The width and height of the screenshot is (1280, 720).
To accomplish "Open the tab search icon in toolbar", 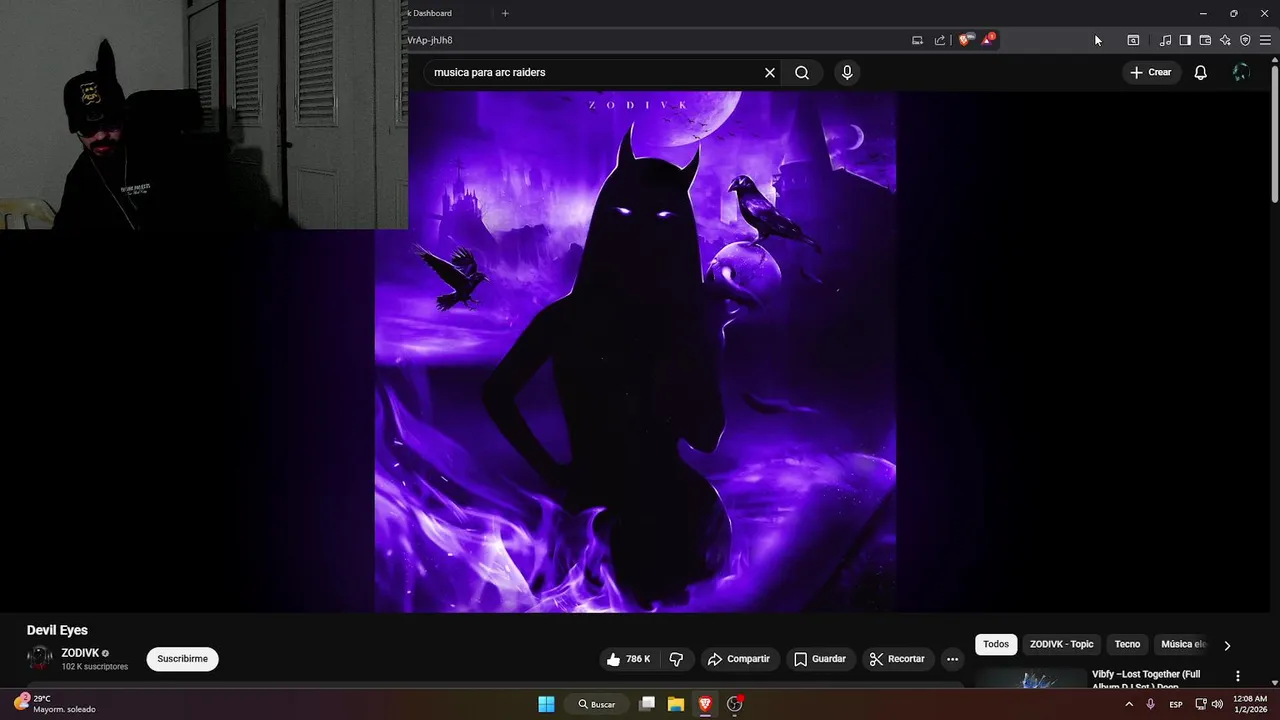I will click(1133, 40).
